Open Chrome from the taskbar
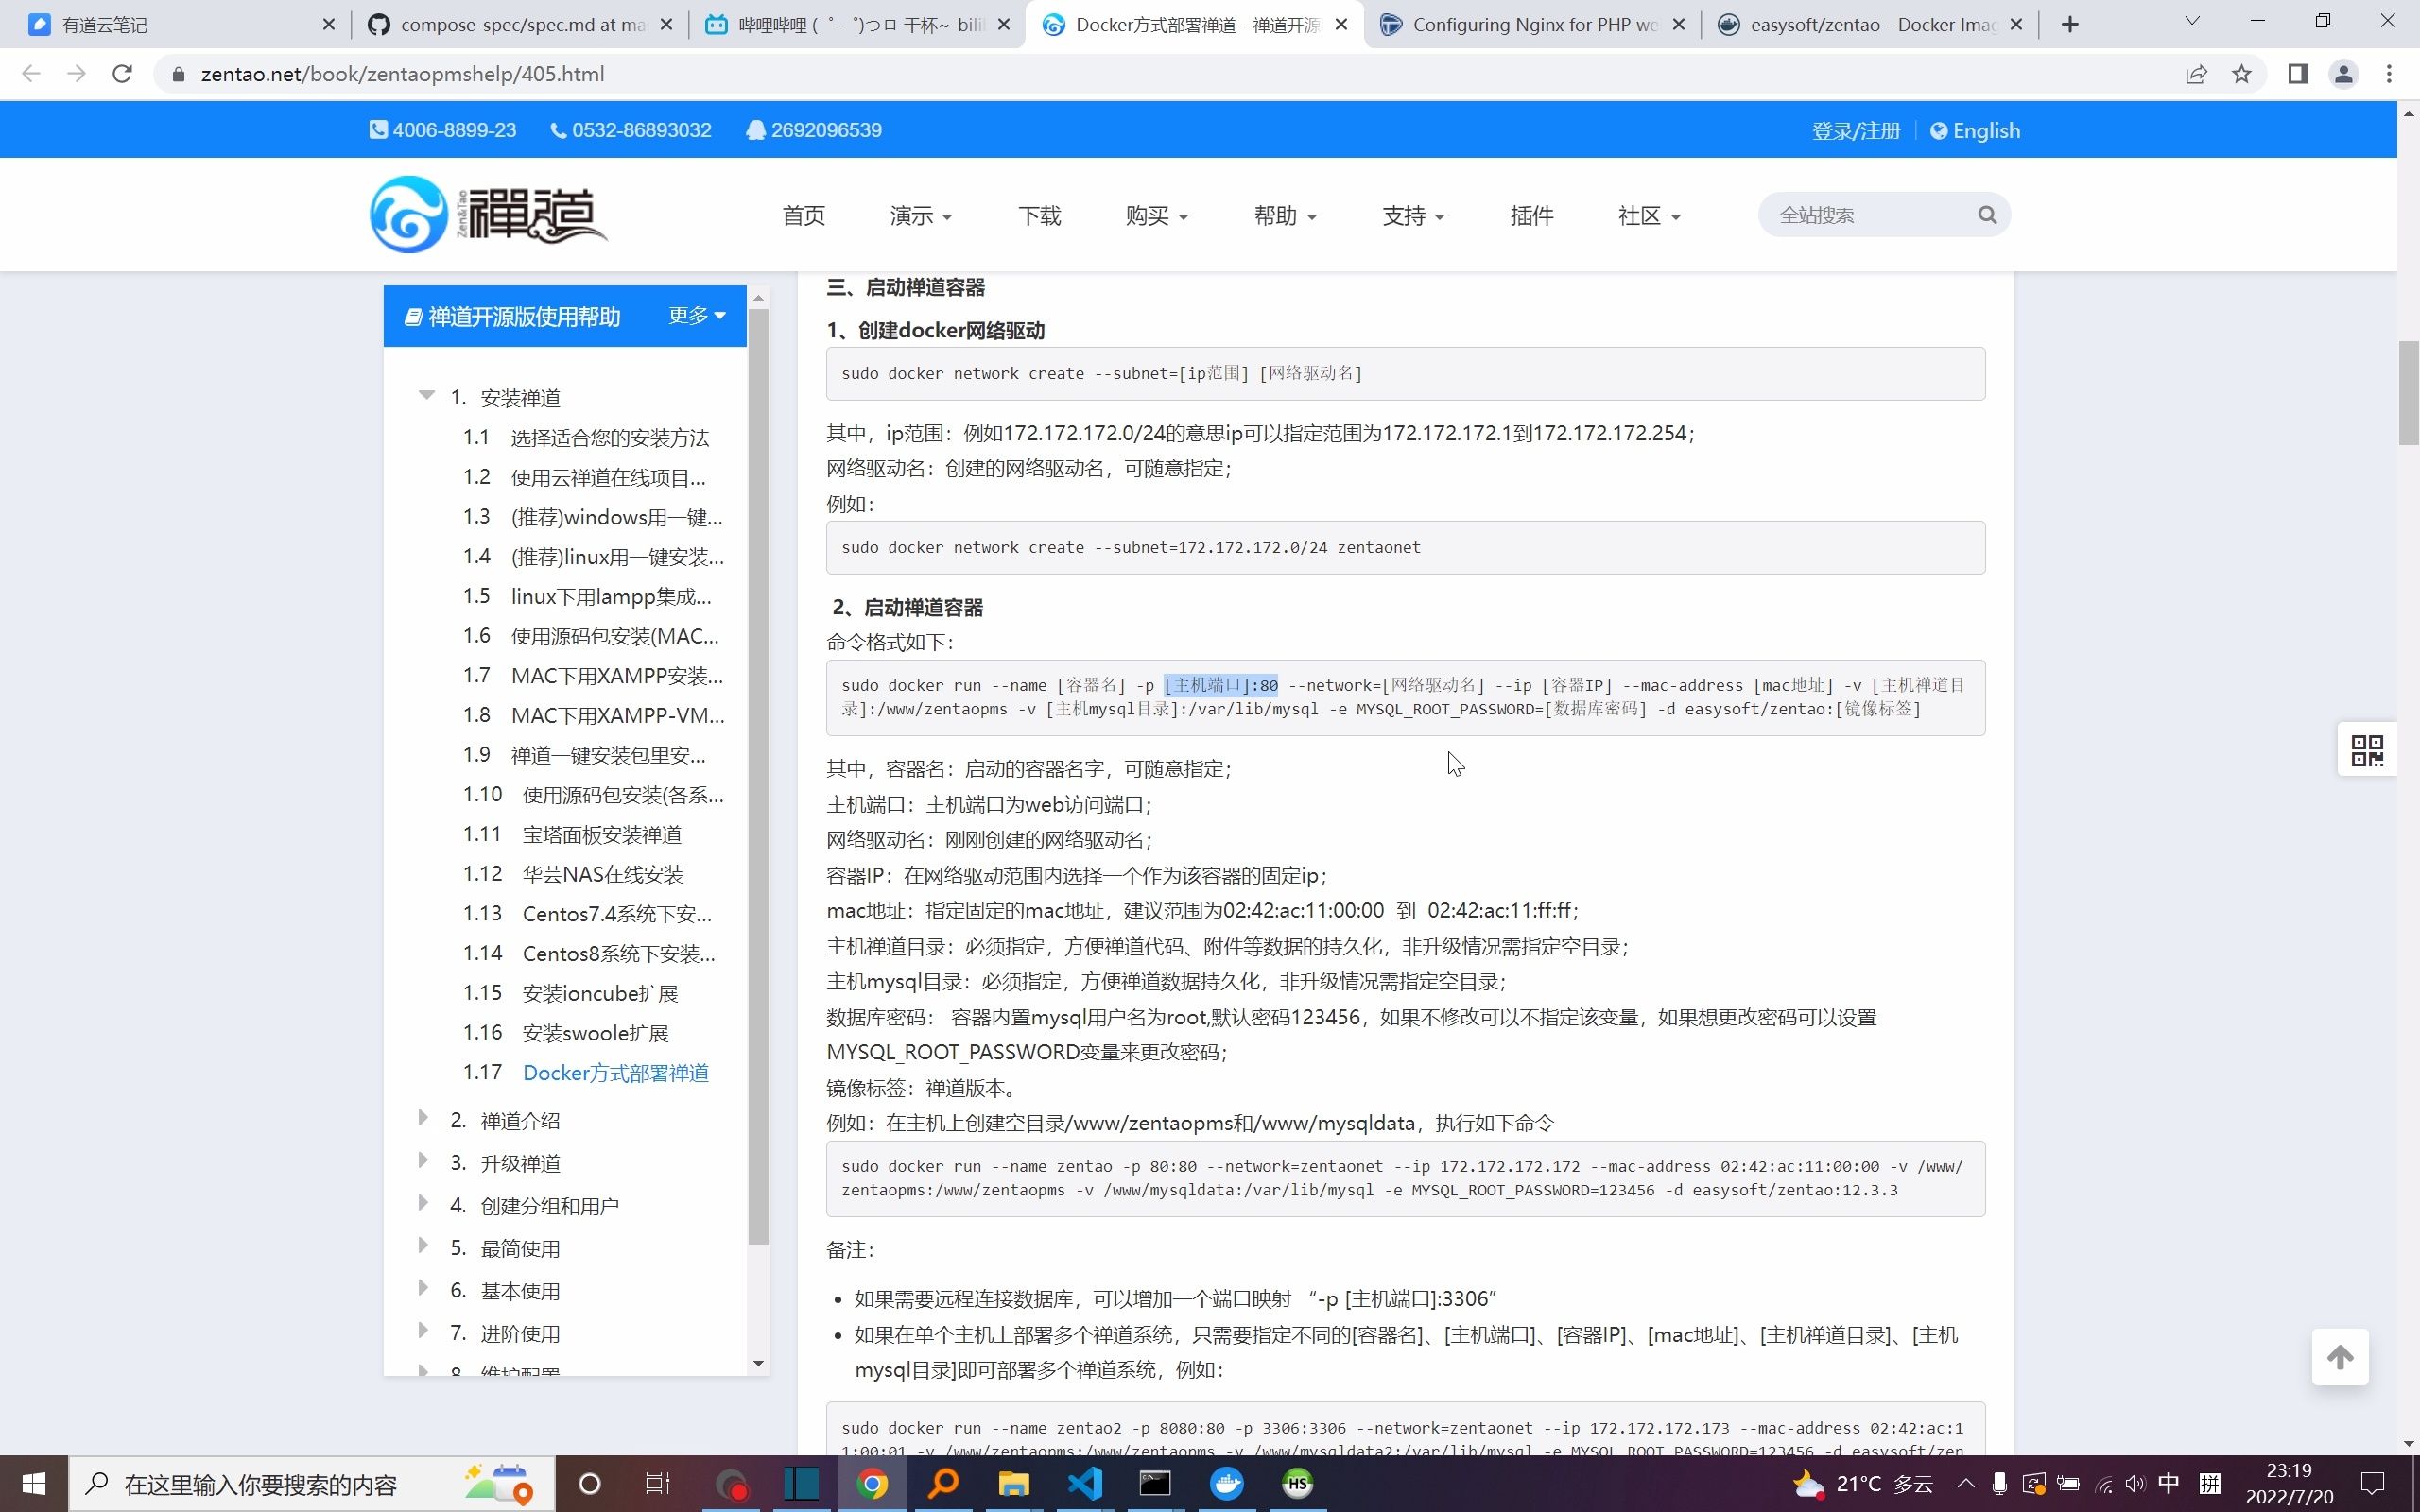 pos(872,1484)
